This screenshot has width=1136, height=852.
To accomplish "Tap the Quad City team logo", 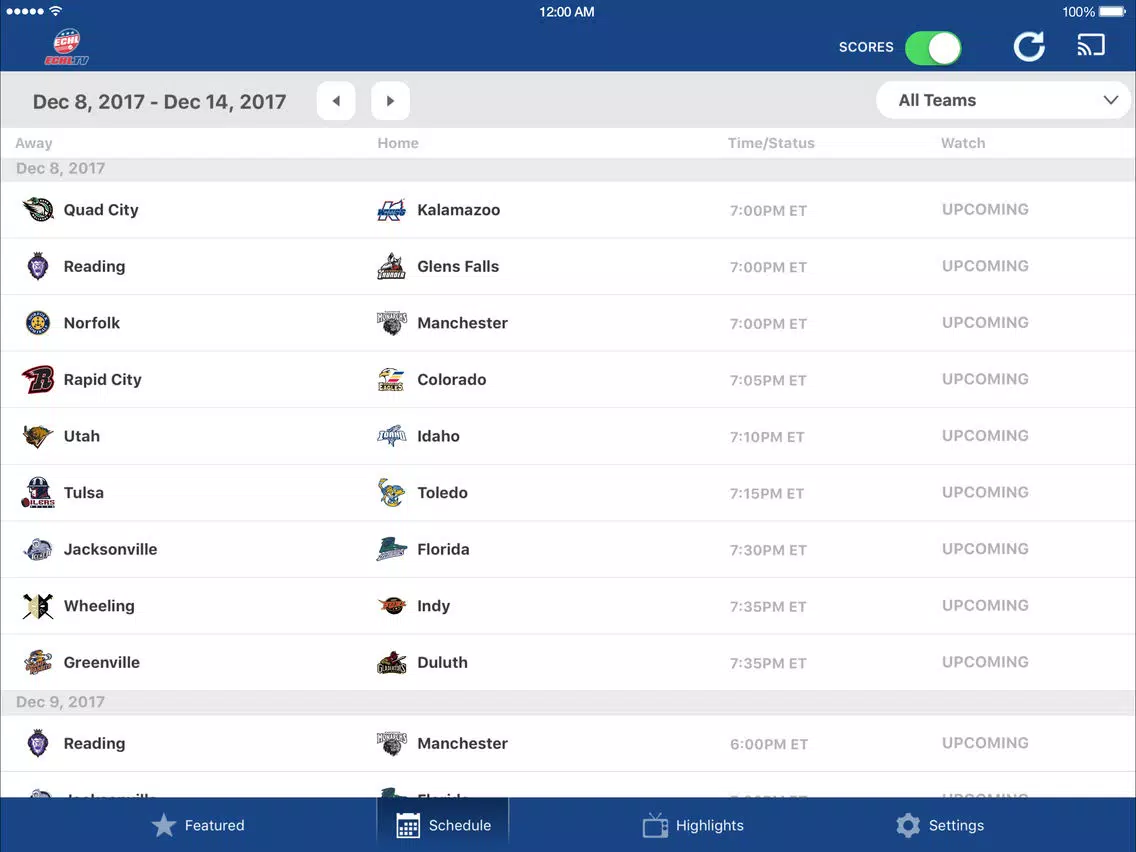I will coord(38,210).
